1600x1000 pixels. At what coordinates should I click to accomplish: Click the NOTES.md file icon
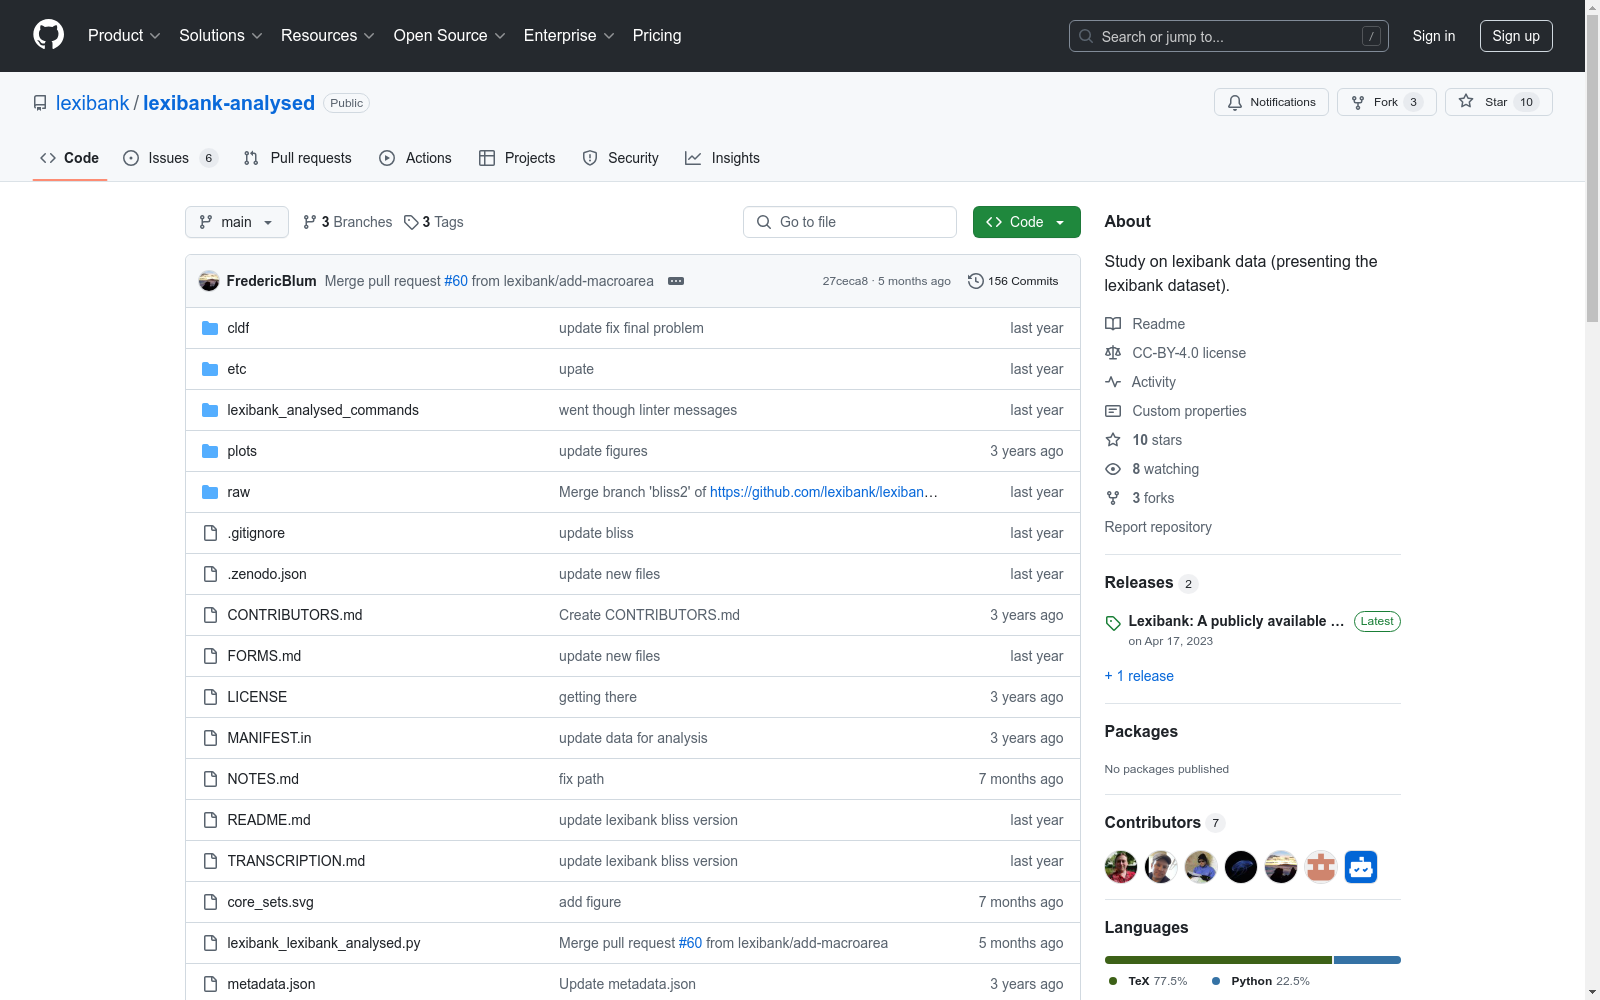[x=210, y=779]
